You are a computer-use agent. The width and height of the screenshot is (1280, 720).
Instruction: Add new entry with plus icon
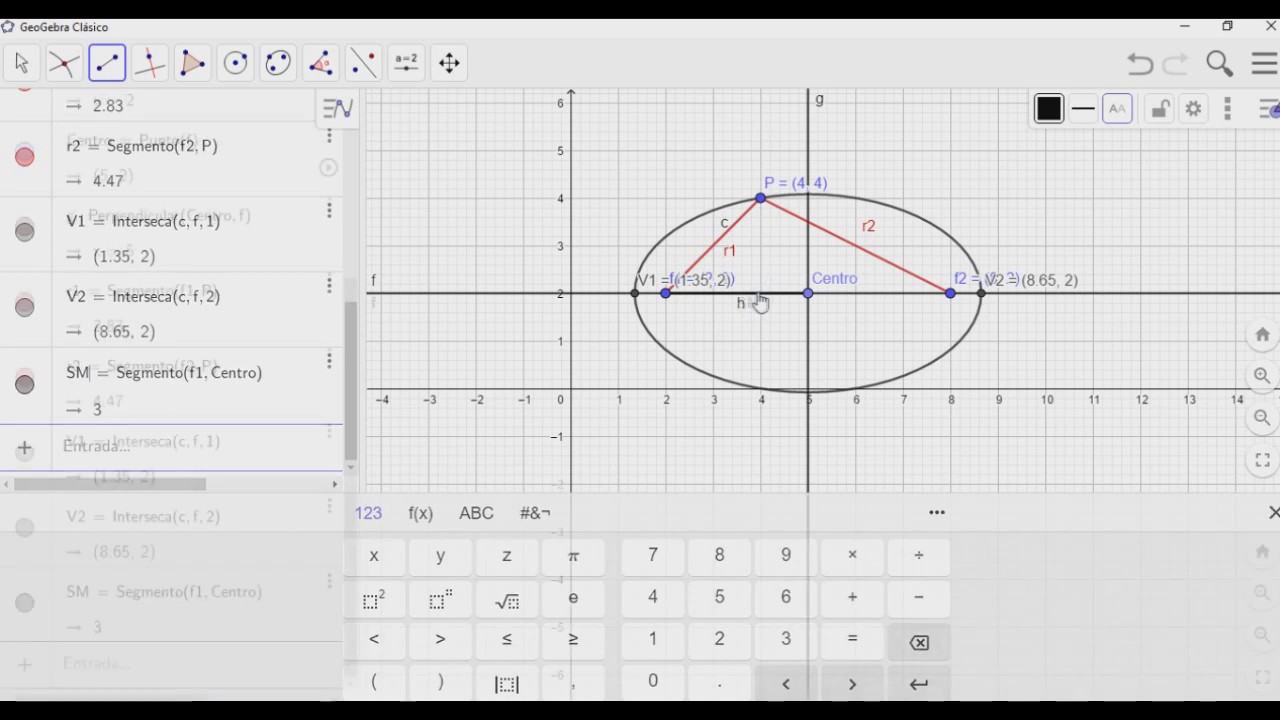tap(25, 448)
